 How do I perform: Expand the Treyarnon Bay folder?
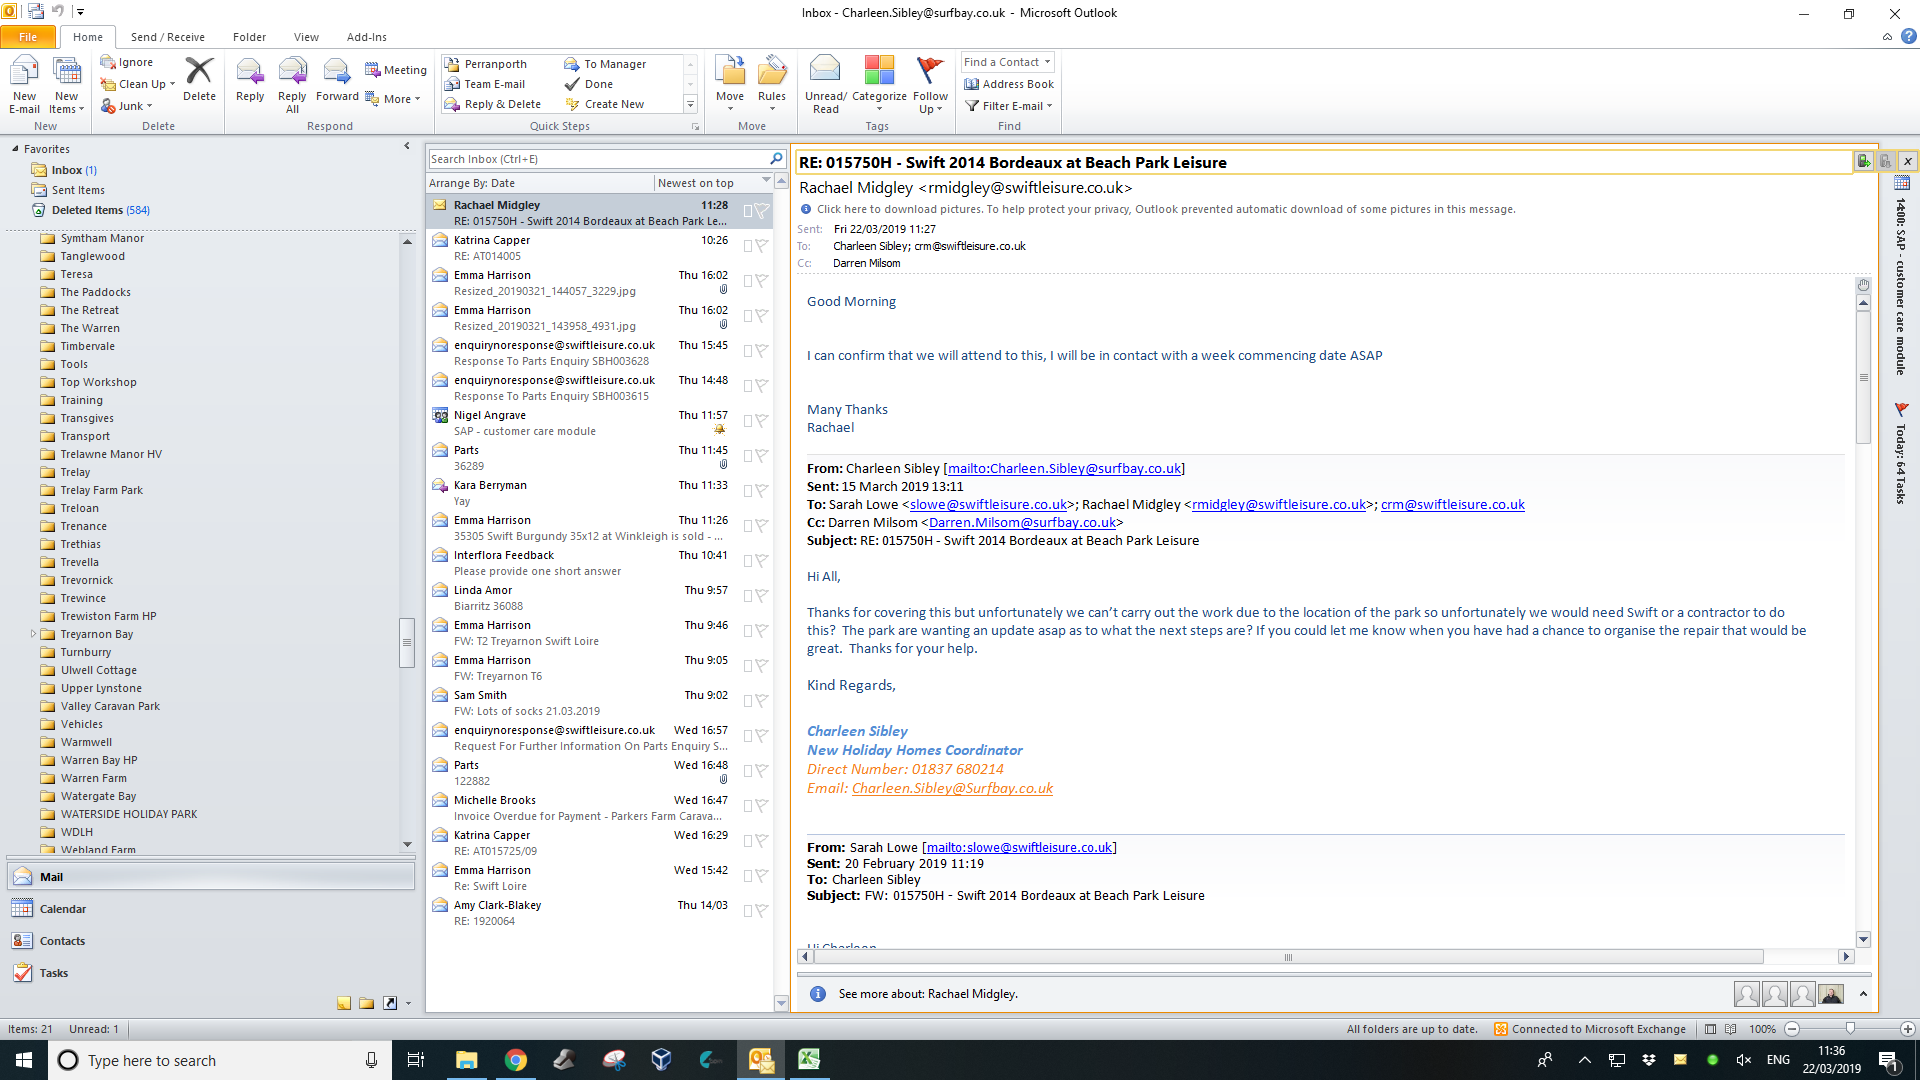point(33,634)
